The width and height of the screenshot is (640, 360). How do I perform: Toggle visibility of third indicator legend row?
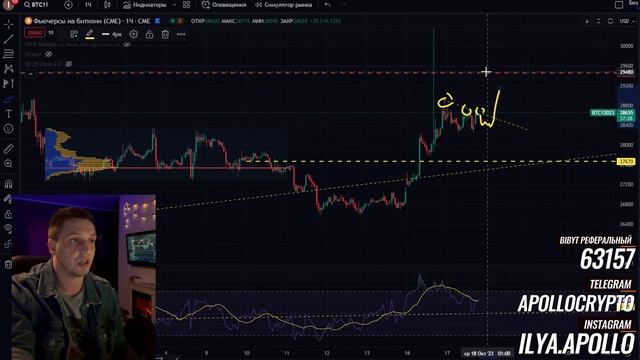pyautogui.click(x=69, y=64)
